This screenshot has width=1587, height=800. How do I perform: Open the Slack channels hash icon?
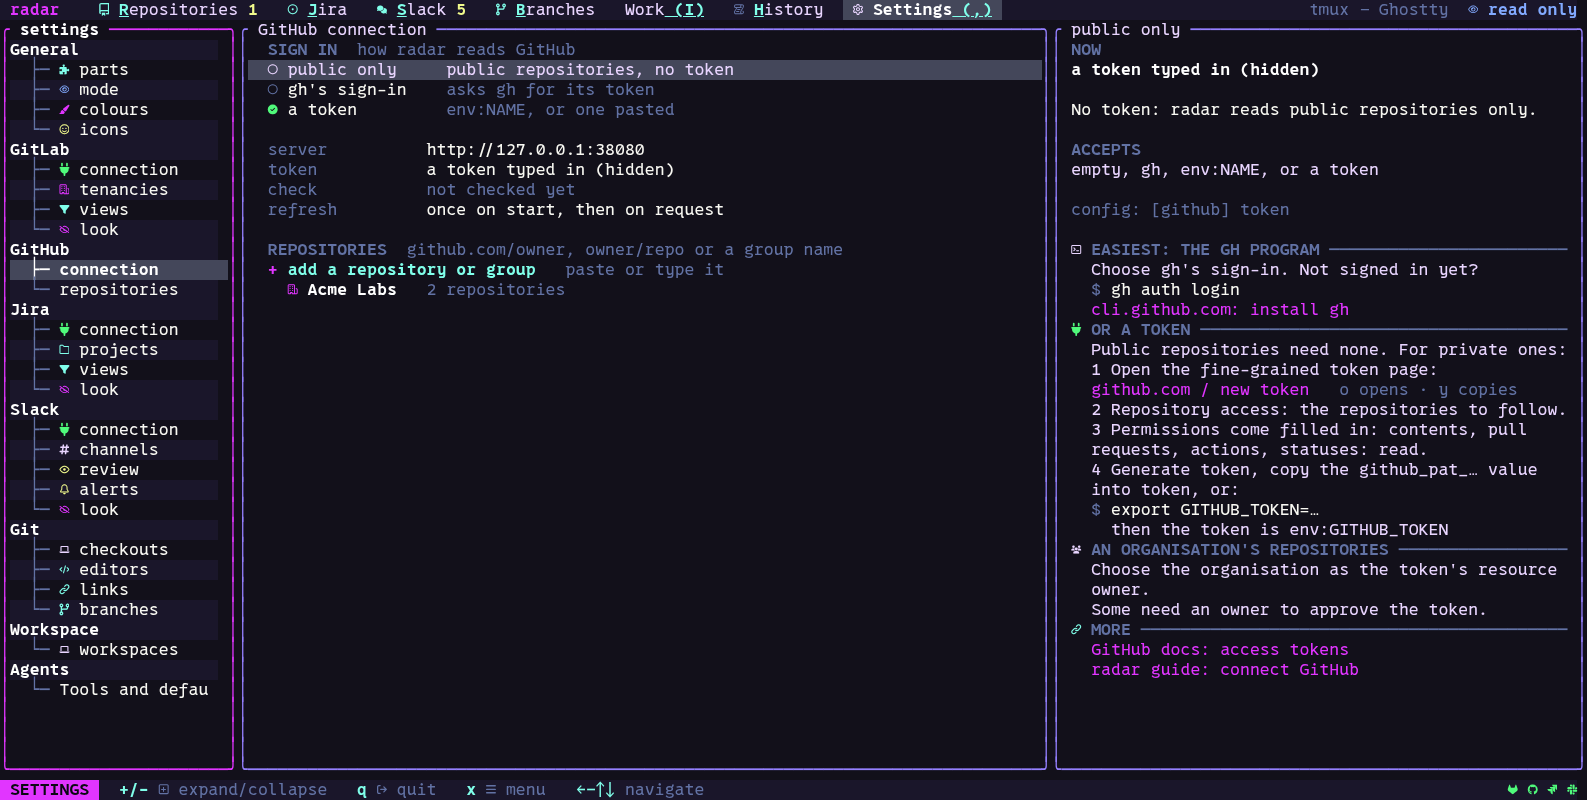(x=64, y=450)
